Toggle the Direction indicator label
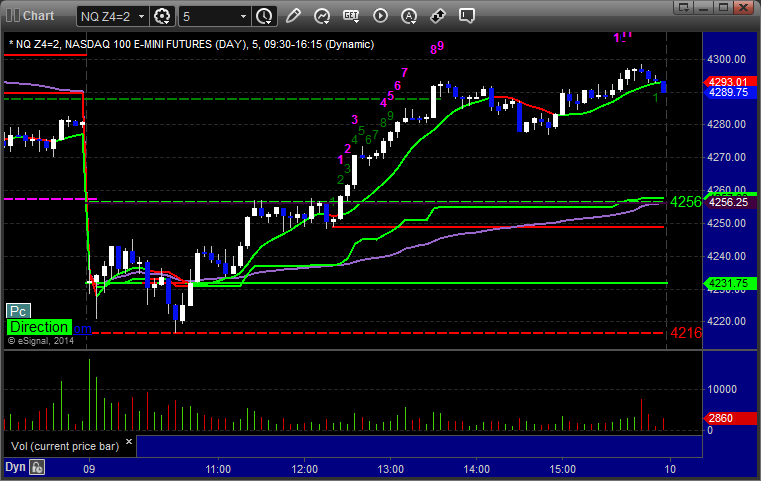Viewport: 761px width, 481px height. [x=39, y=327]
